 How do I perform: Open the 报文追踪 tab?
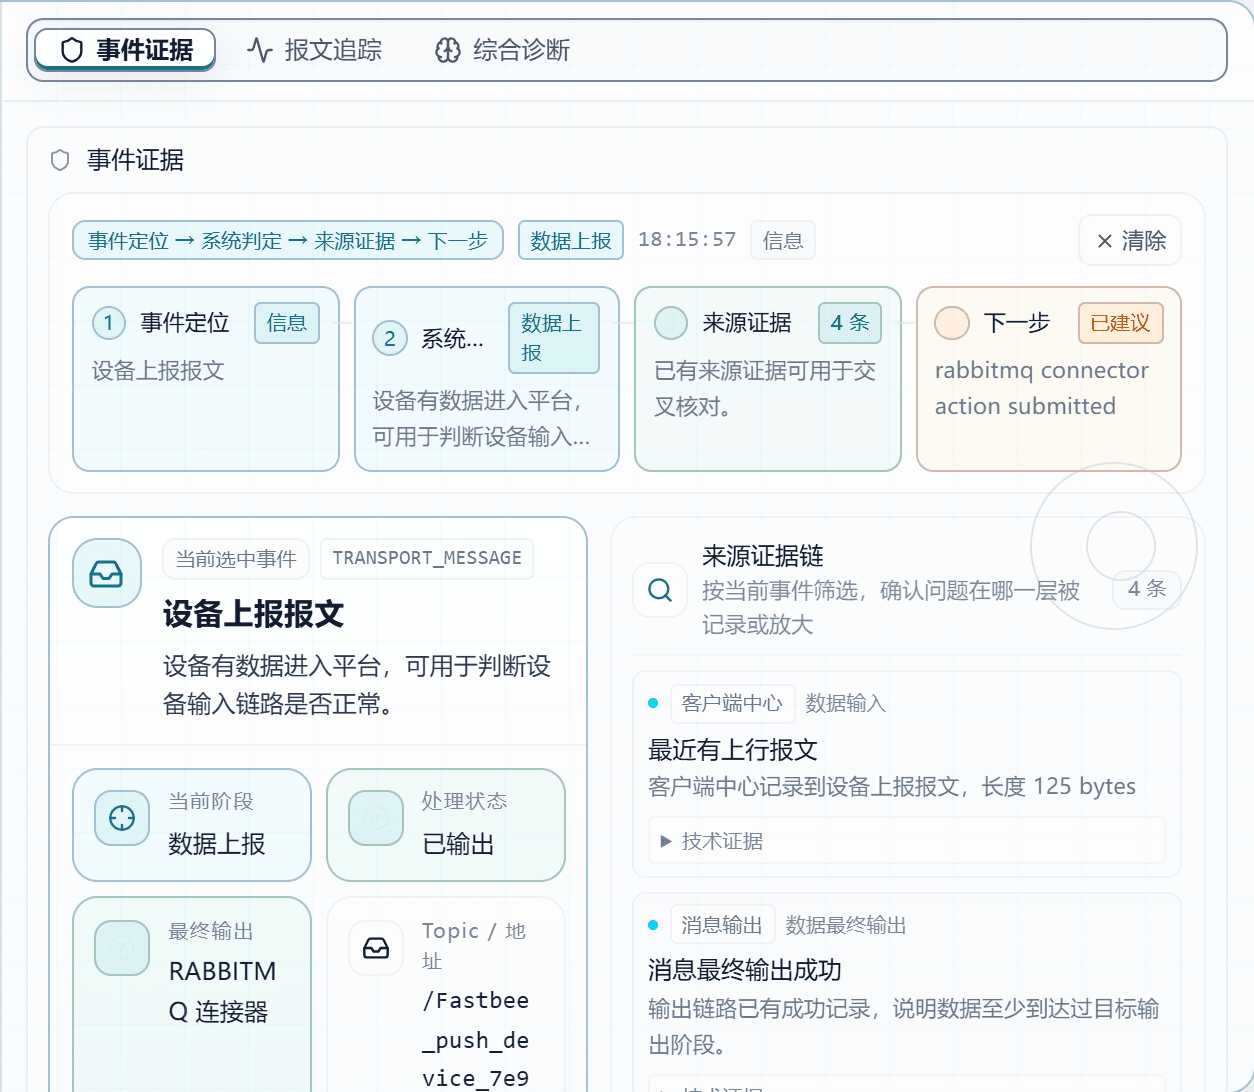tap(315, 50)
